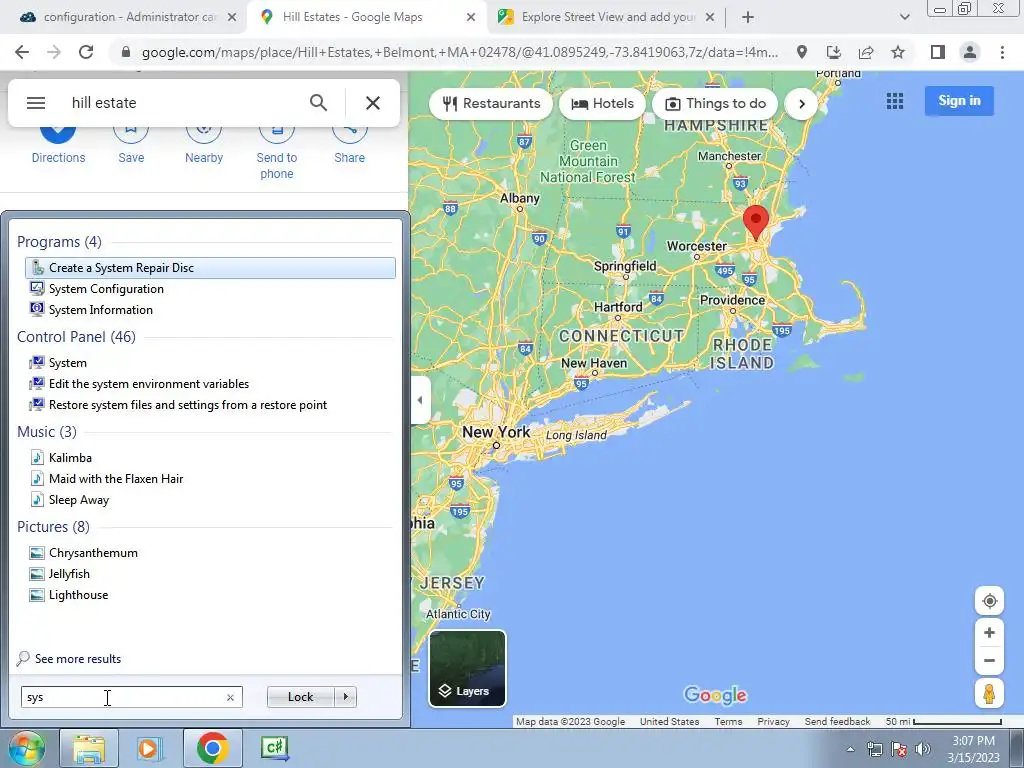Screen dimensions: 1024x768
Task: Click the Lock button in Start menu
Action: [300, 697]
